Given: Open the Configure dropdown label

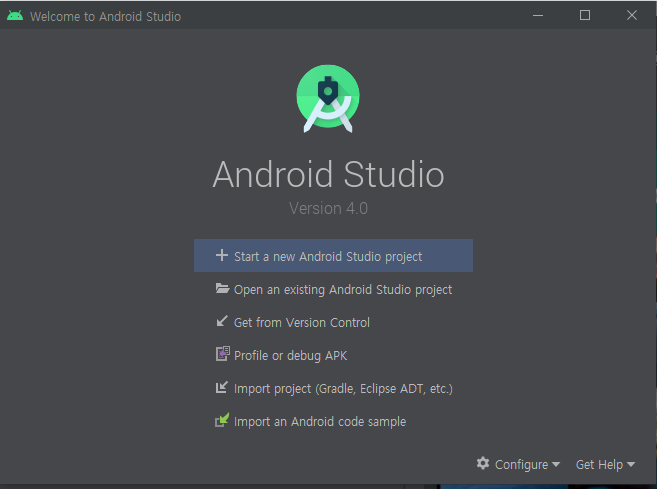Looking at the screenshot, I should [521, 464].
